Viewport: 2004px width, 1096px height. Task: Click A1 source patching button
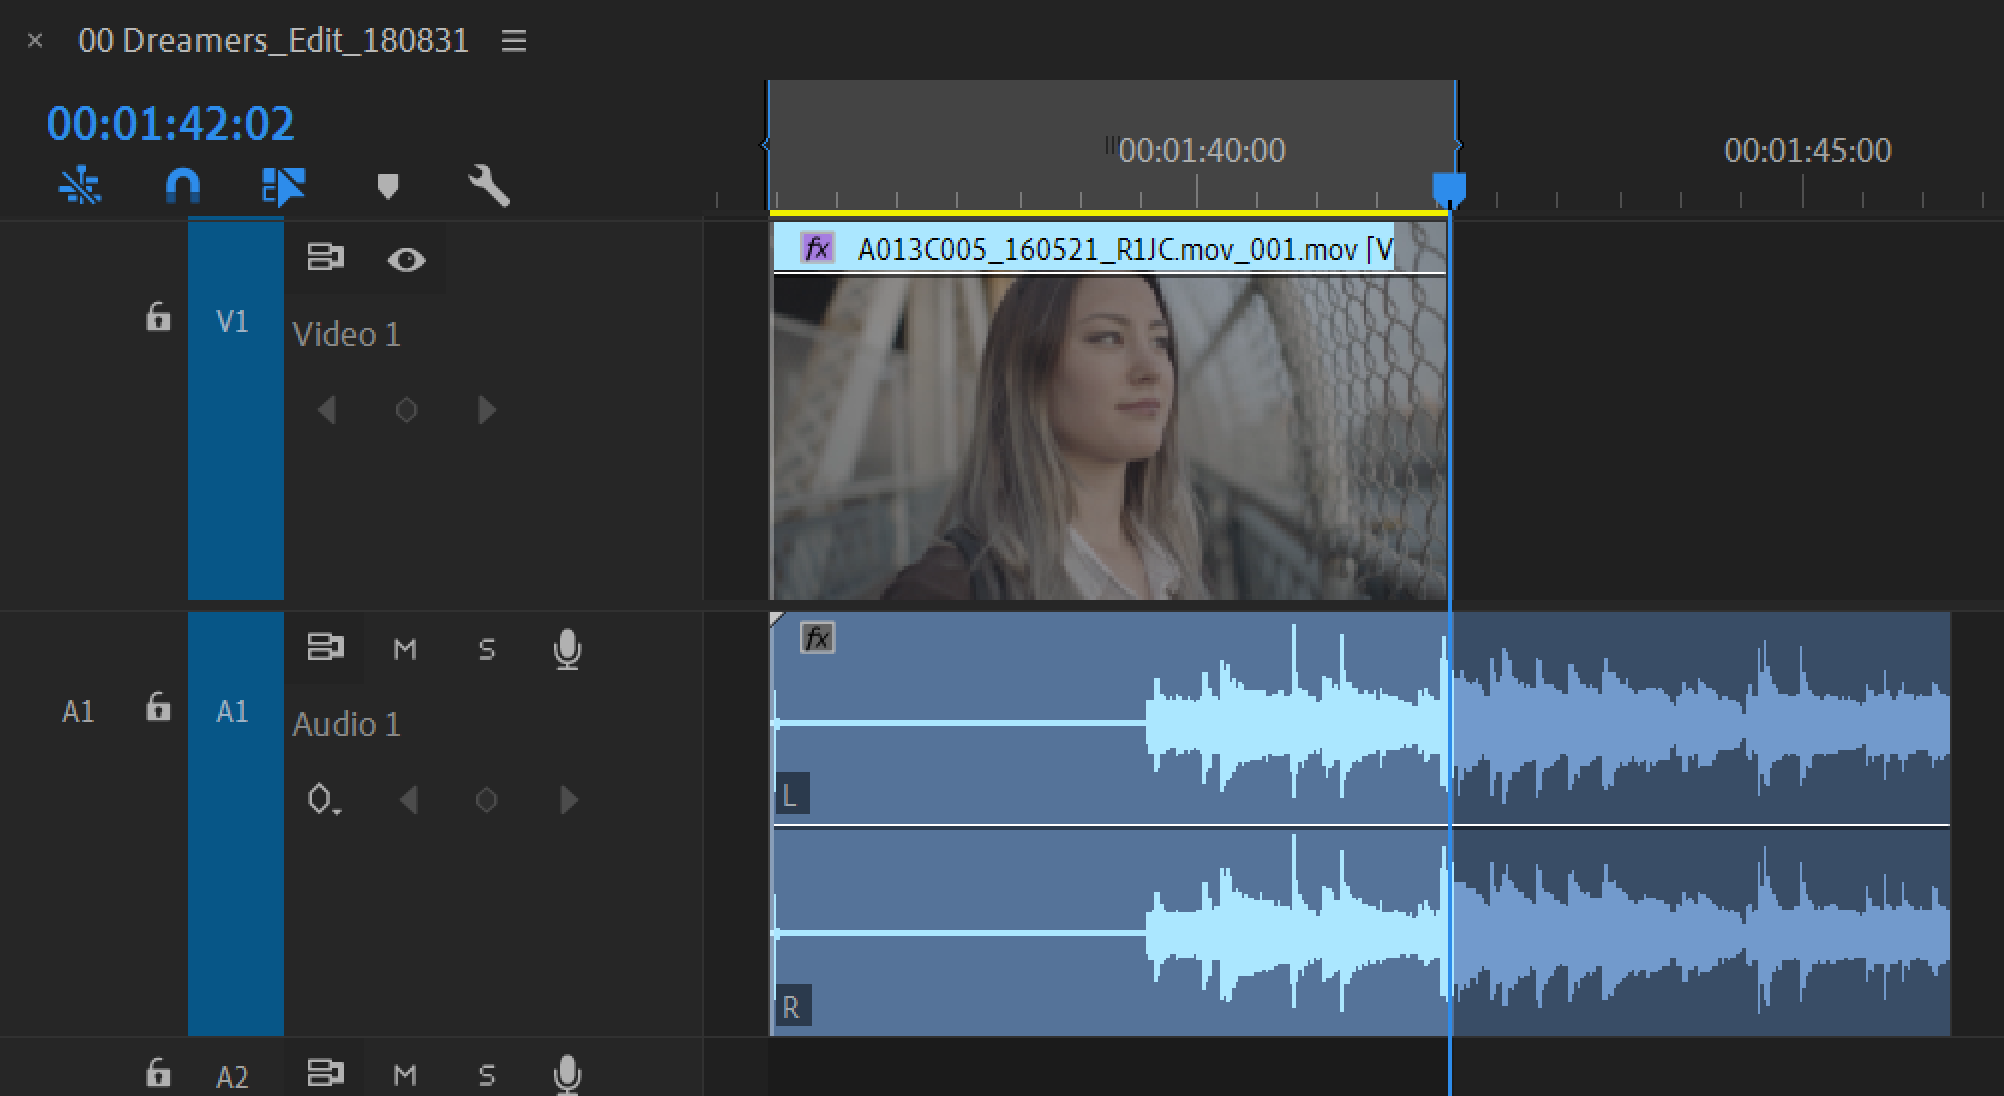[x=78, y=711]
